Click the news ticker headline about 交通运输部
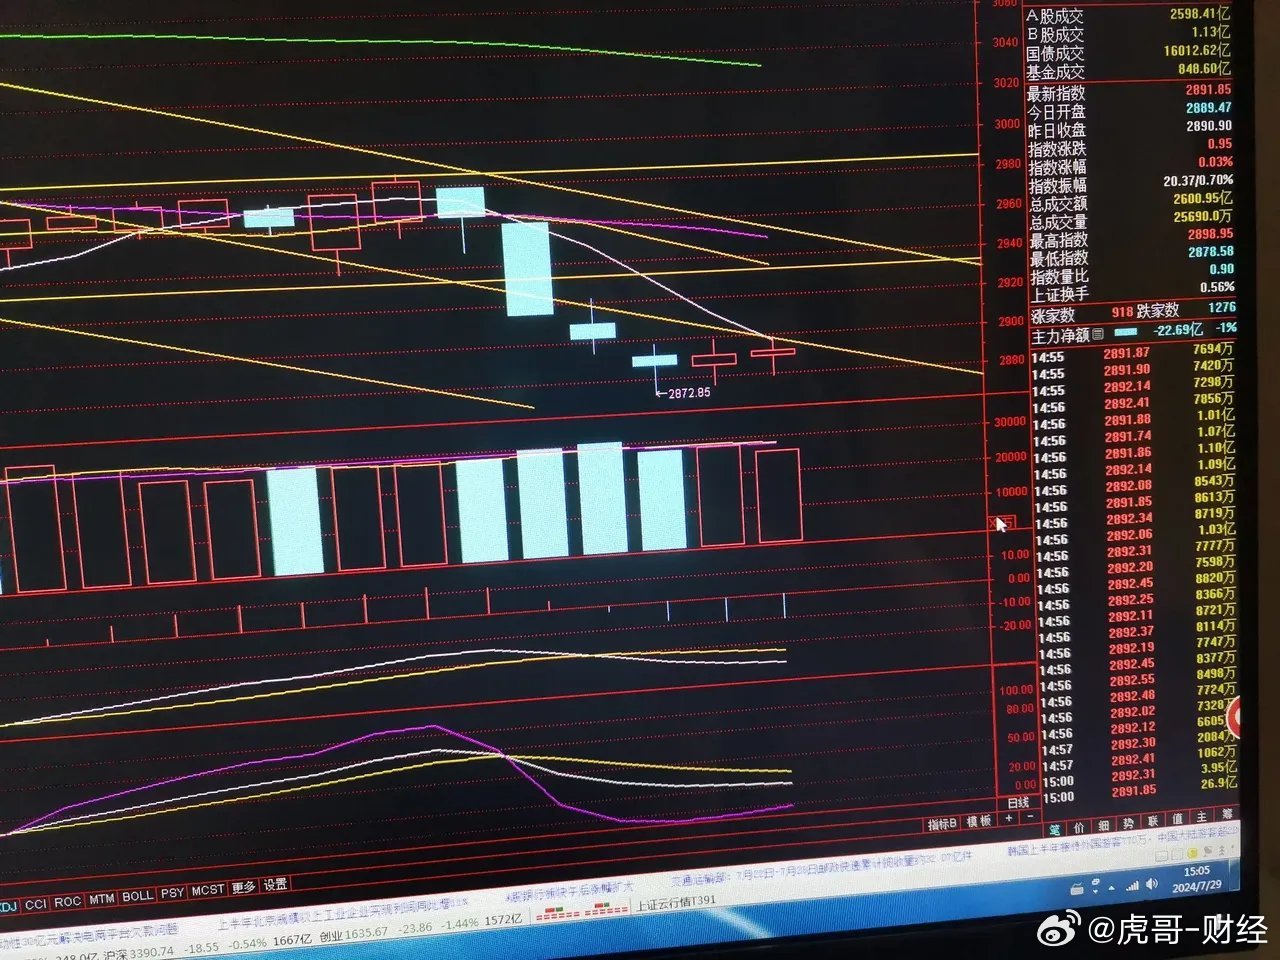This screenshot has width=1280, height=960. click(820, 868)
